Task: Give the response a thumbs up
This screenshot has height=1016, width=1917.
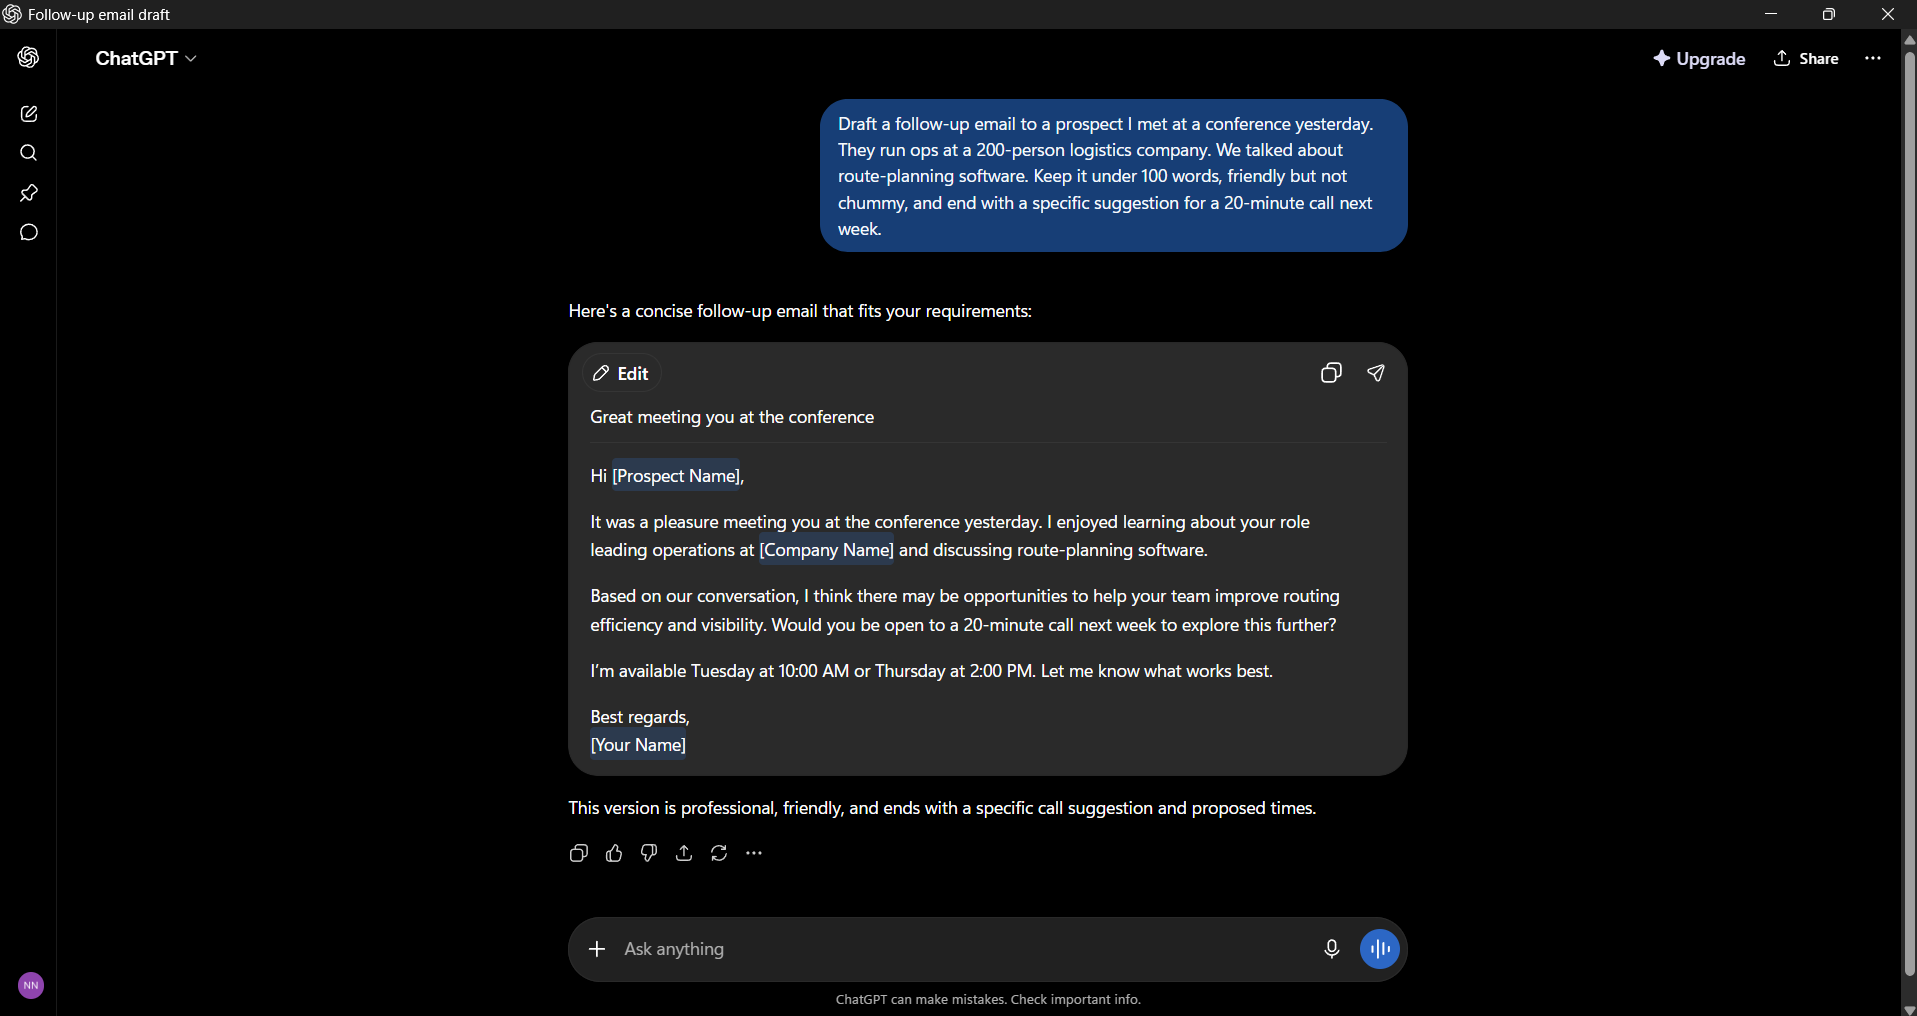Action: tap(614, 853)
